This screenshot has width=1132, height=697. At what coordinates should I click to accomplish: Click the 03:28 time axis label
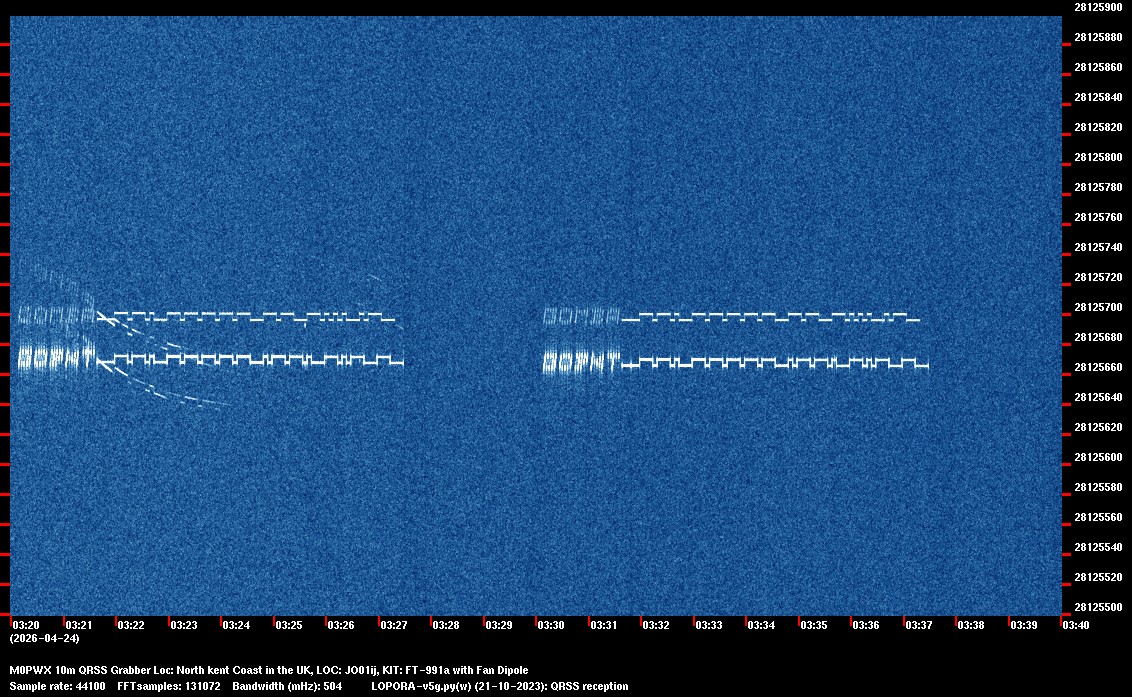point(445,625)
